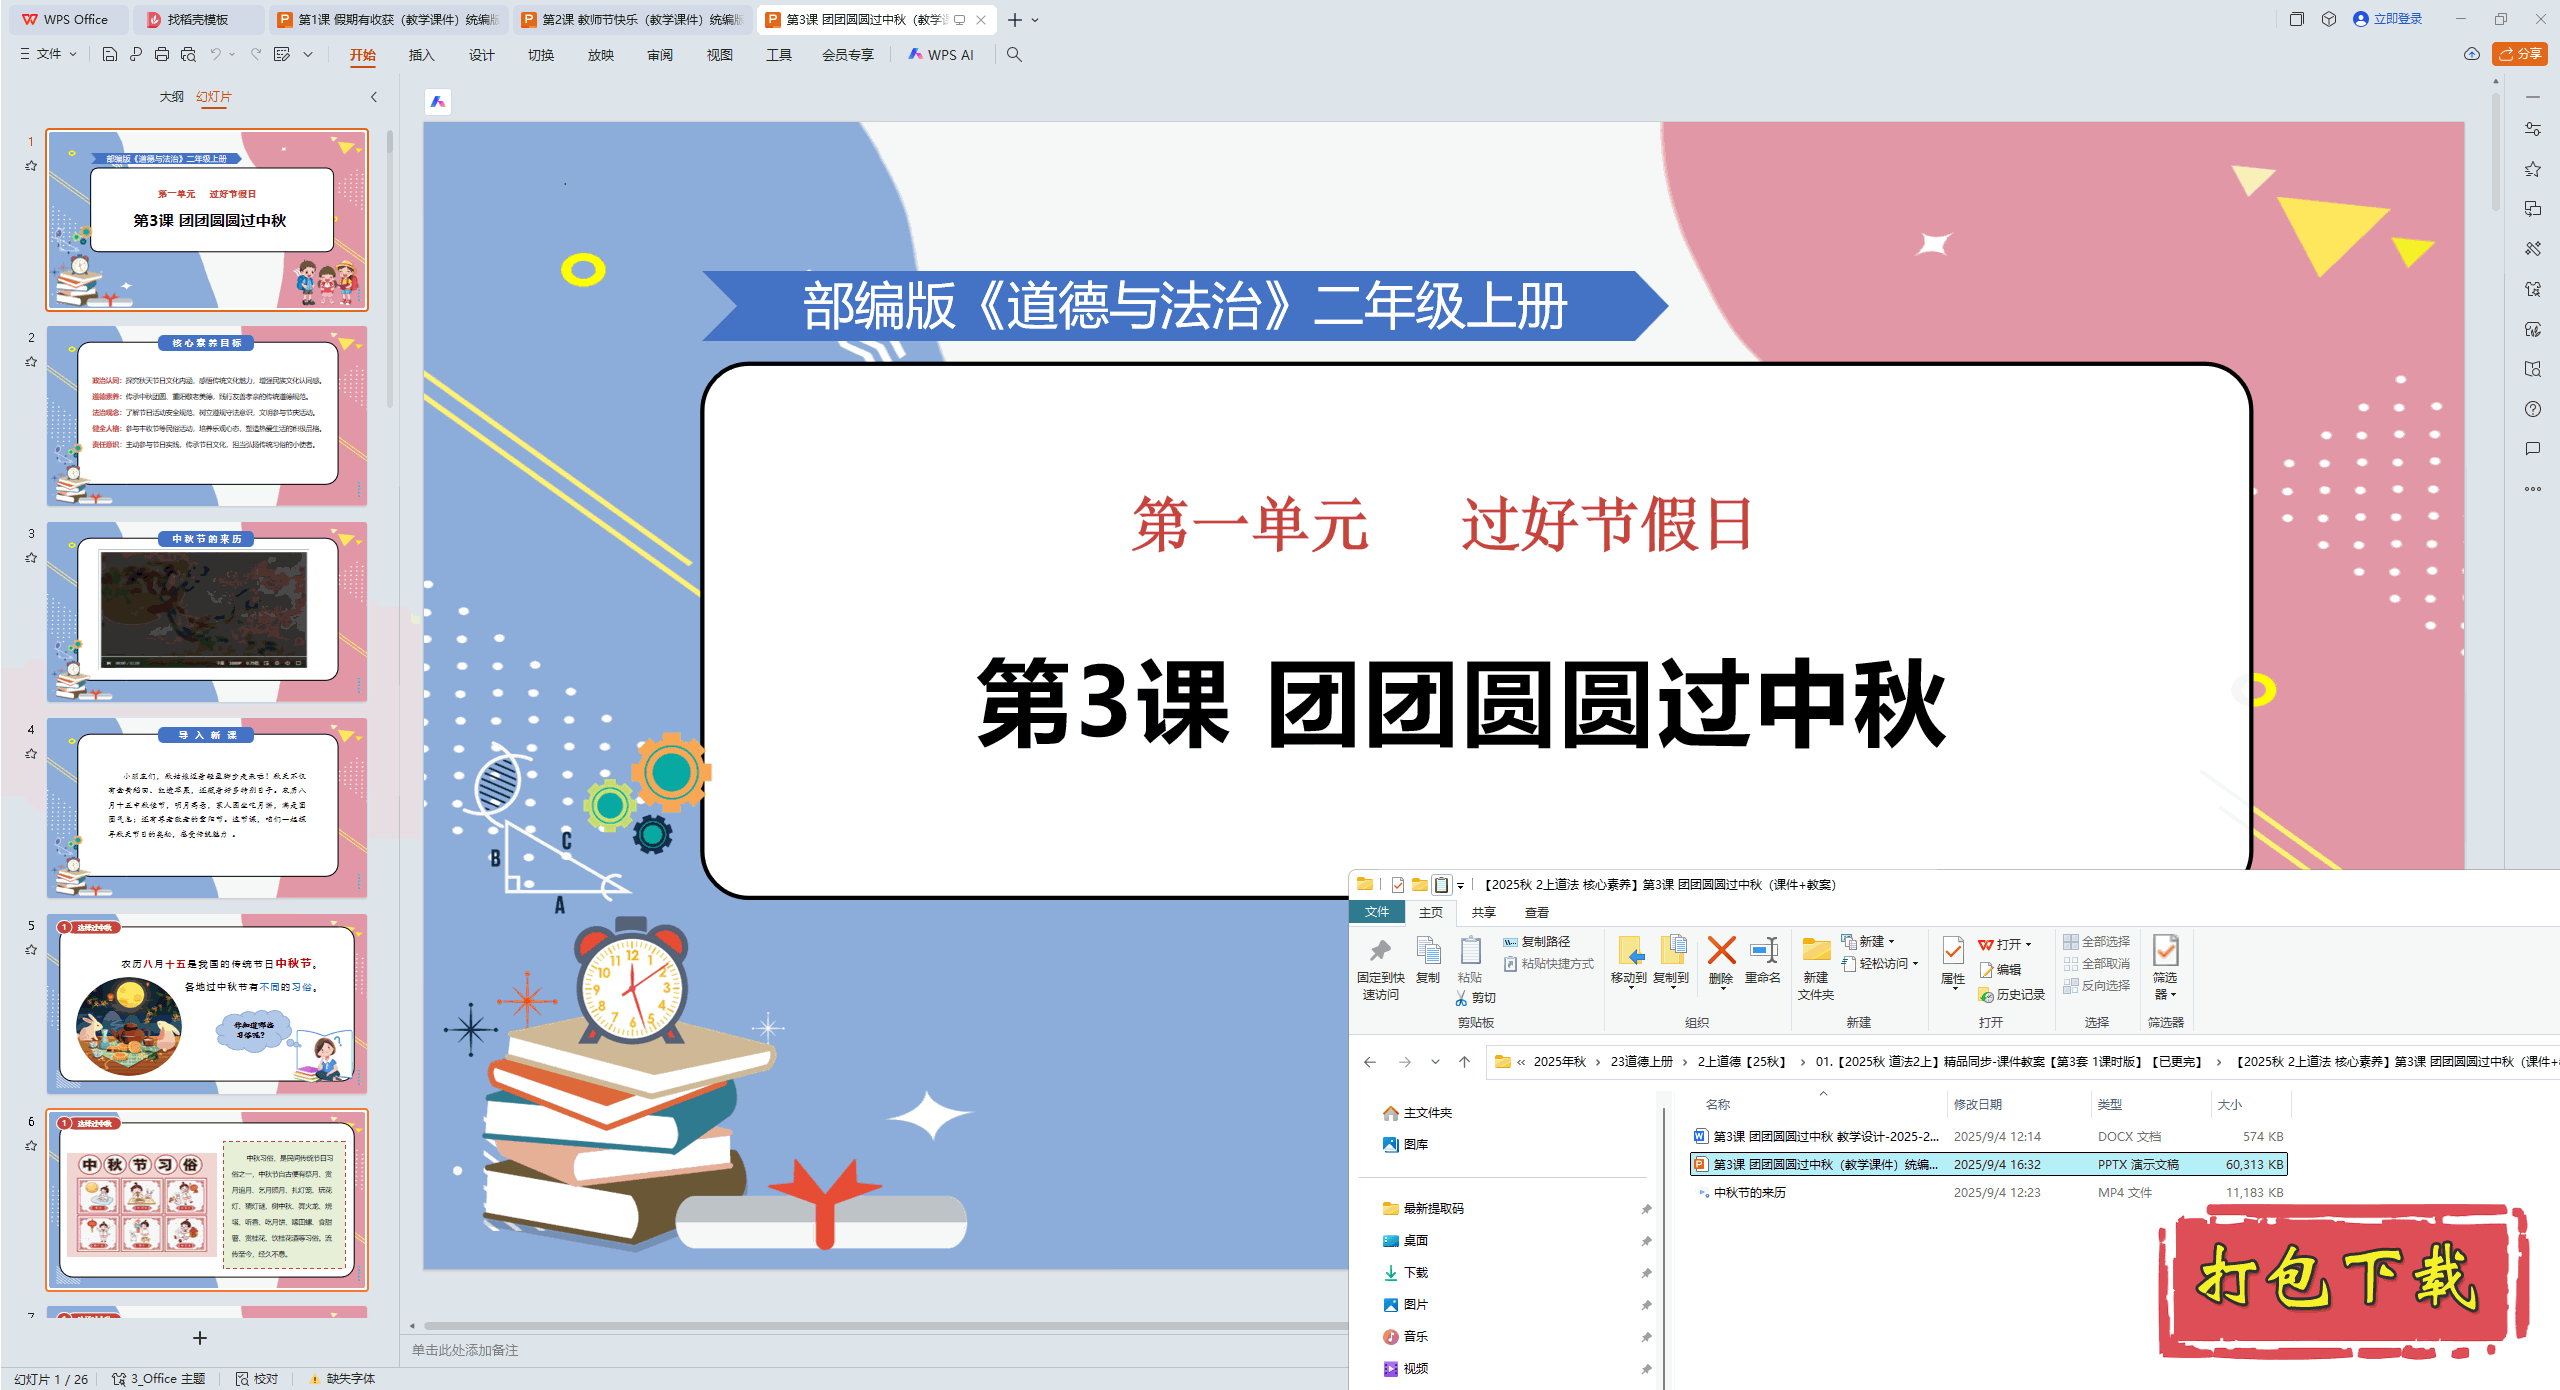The width and height of the screenshot is (2560, 1390).
Task: Click the floating WPS AI icon above slide
Action: pyautogui.click(x=438, y=101)
